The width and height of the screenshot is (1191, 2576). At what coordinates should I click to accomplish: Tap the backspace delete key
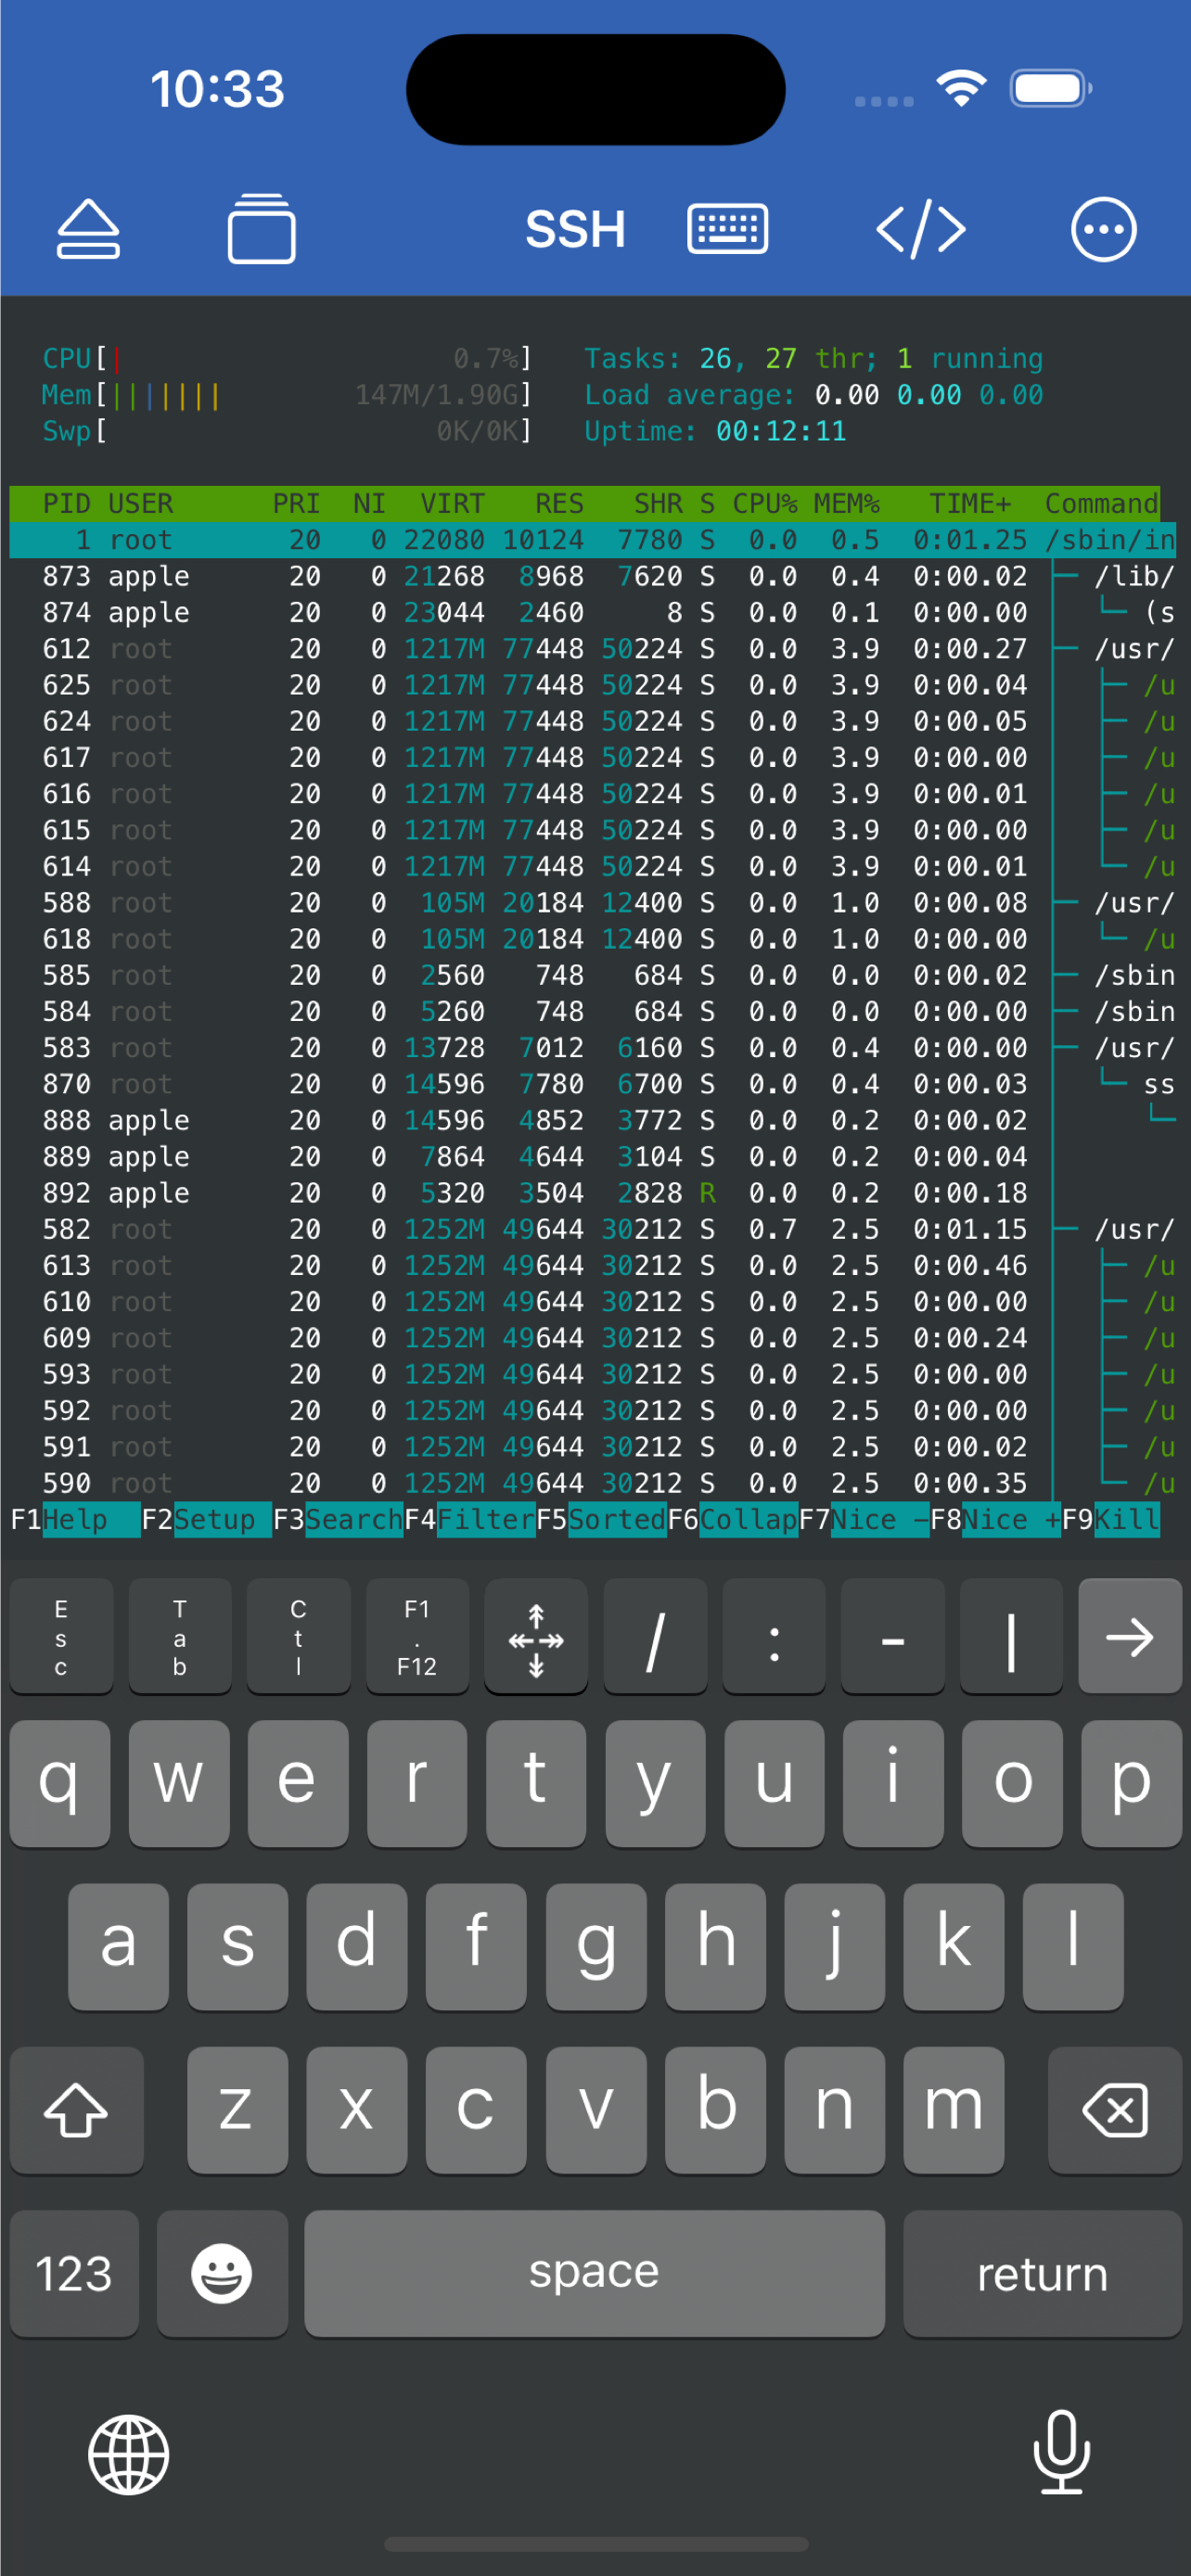[x=1114, y=2109]
